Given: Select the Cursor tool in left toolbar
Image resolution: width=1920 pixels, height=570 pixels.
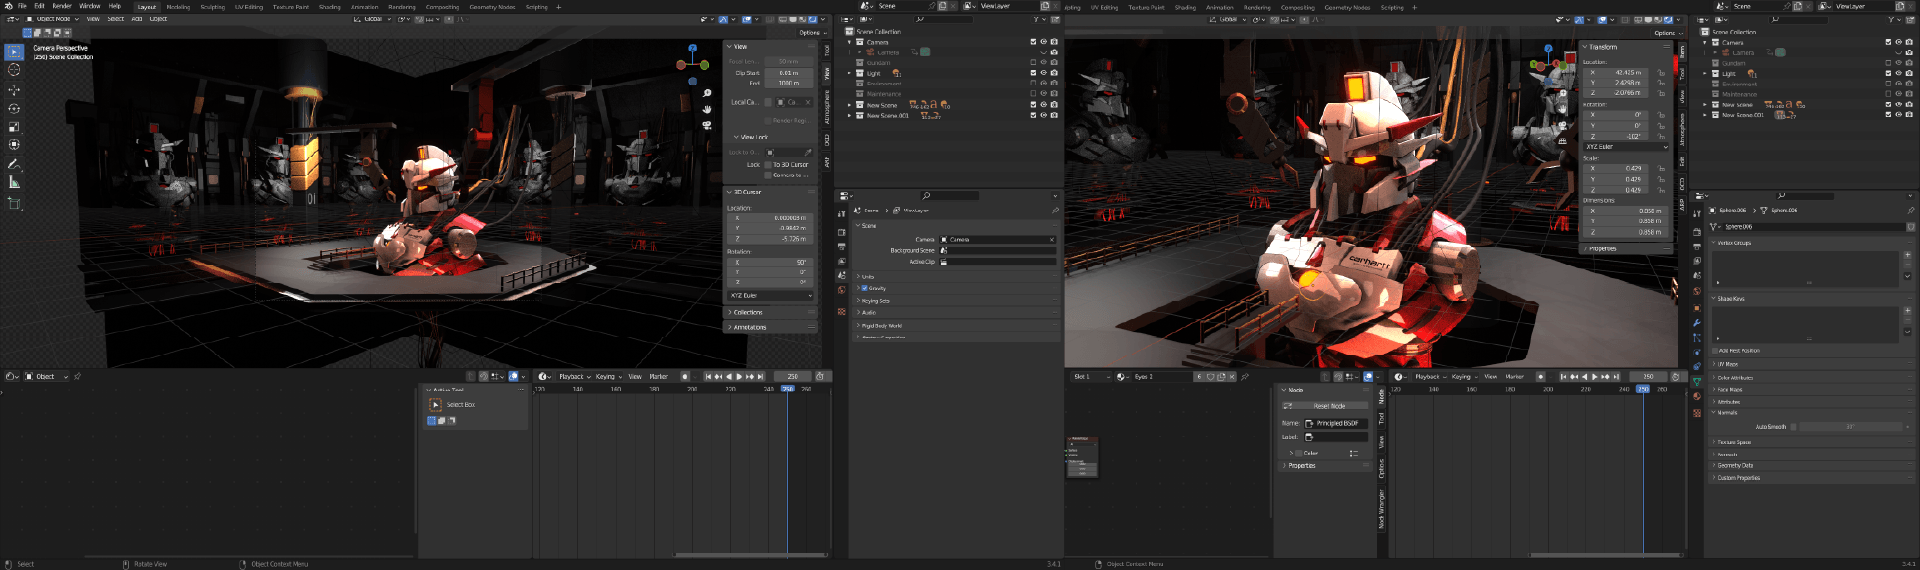Looking at the screenshot, I should (14, 70).
